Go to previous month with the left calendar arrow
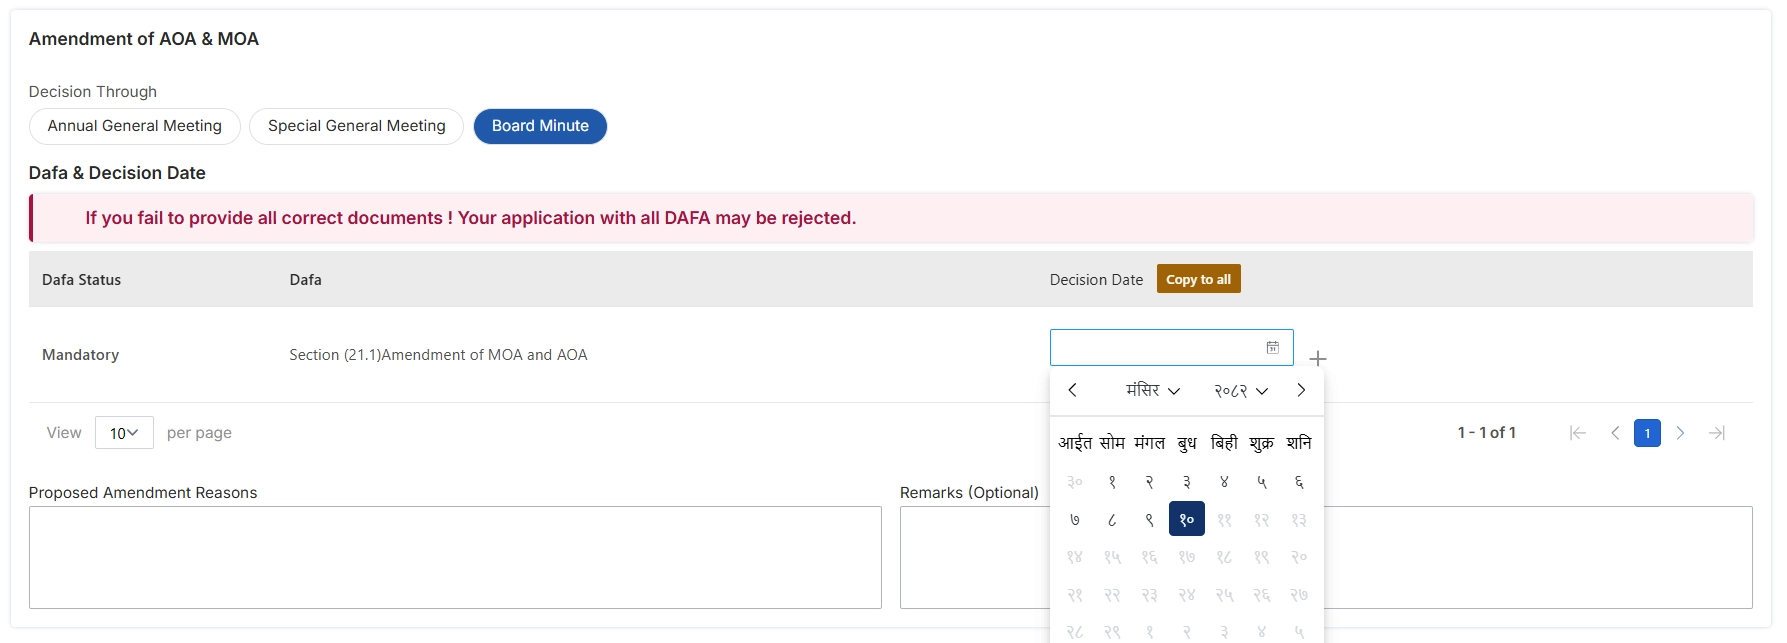The height and width of the screenshot is (643, 1787). 1073,390
